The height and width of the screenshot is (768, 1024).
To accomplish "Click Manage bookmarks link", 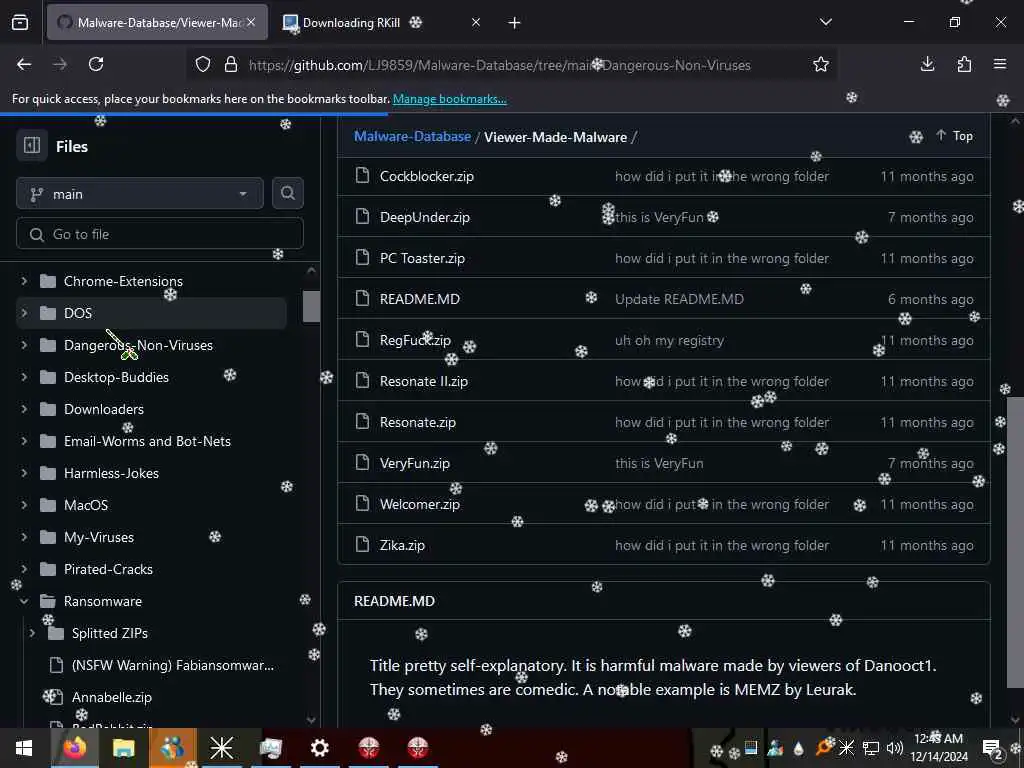I will (449, 99).
